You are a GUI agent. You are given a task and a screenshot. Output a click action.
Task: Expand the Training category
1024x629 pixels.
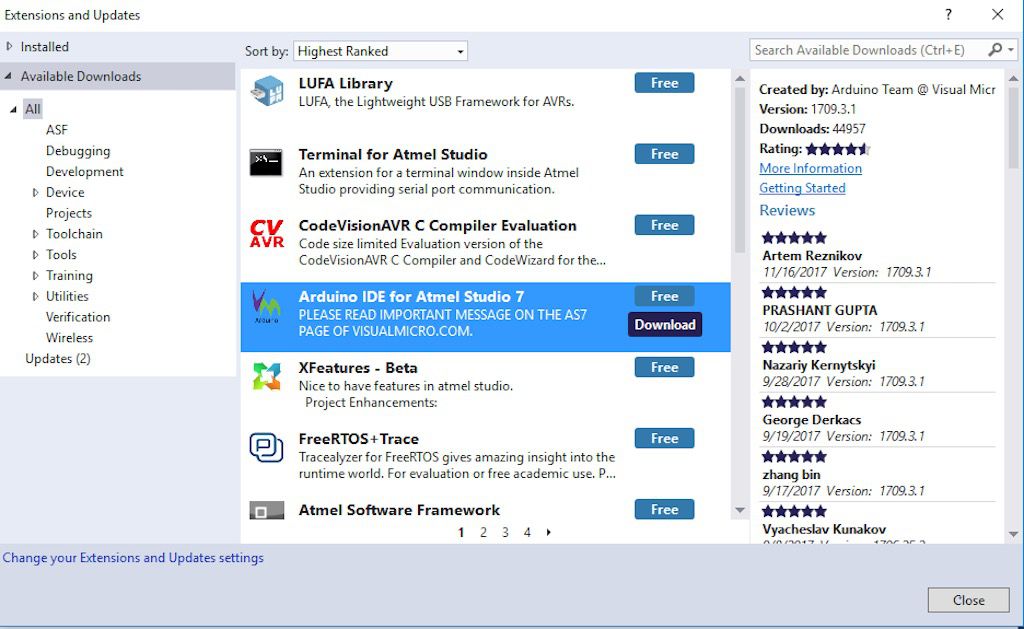point(35,276)
